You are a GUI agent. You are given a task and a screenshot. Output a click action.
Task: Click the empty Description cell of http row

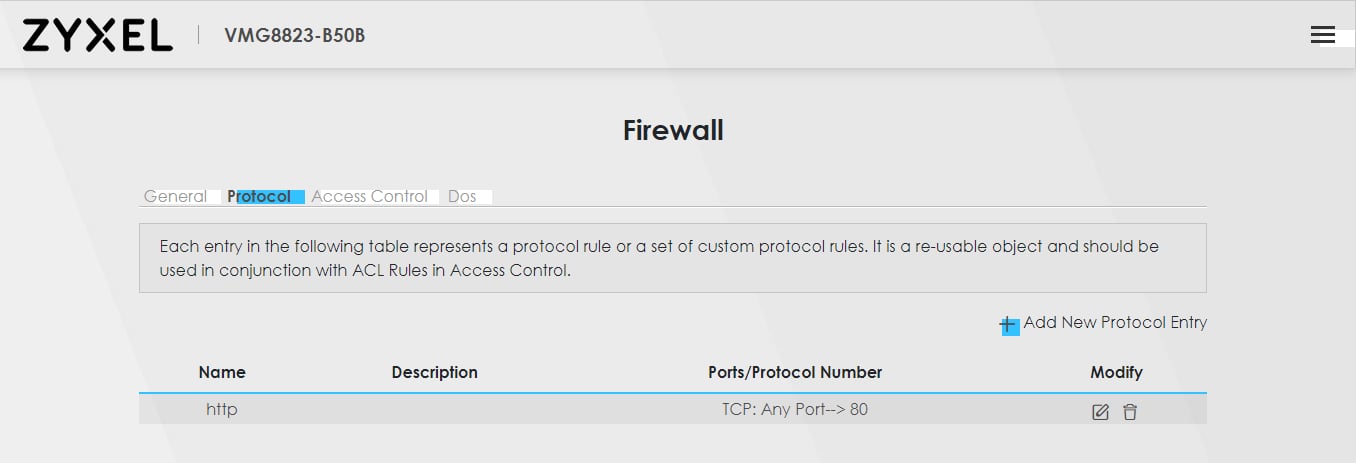click(x=435, y=409)
